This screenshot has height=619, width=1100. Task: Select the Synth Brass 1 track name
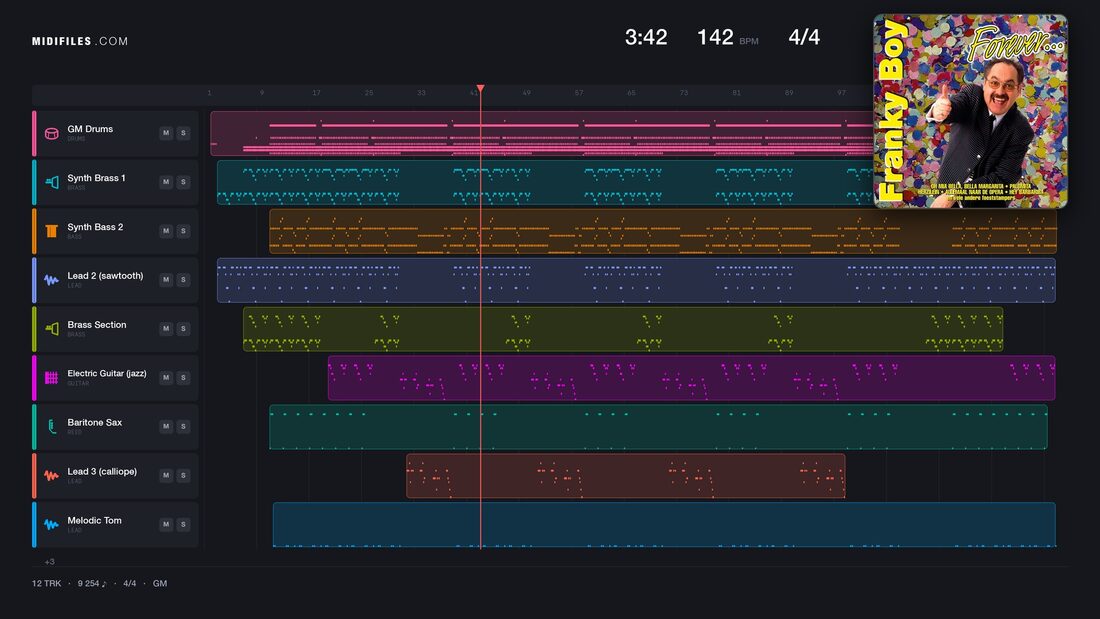(x=96, y=178)
